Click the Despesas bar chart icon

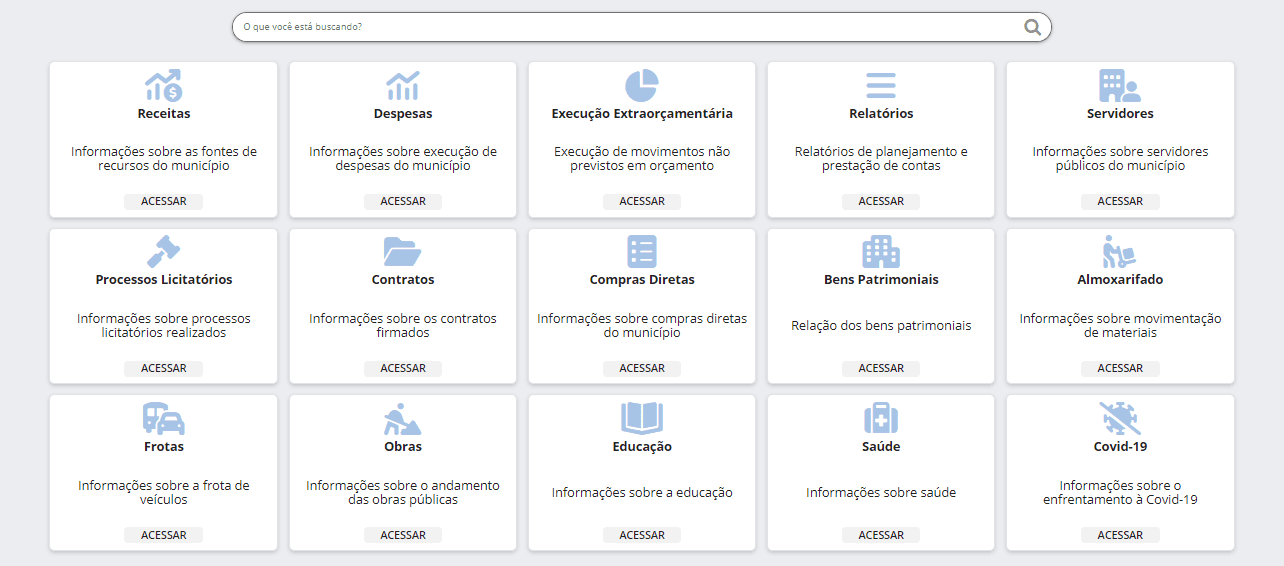(x=403, y=86)
